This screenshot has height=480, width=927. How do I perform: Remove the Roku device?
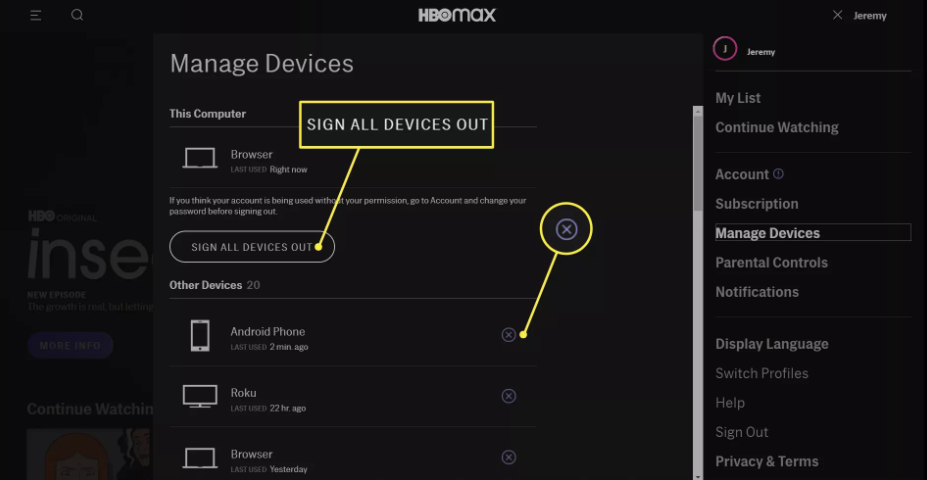coord(508,396)
